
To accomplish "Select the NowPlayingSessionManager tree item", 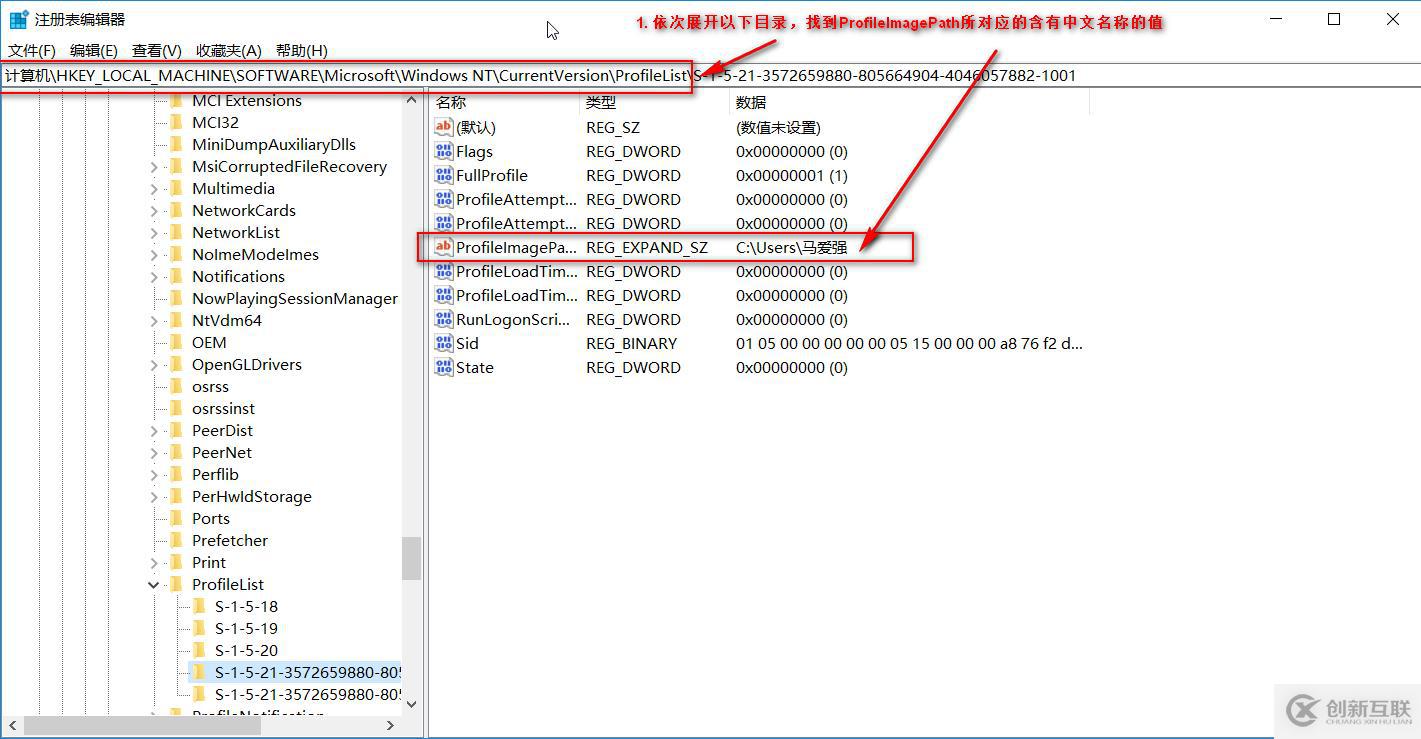I will [294, 298].
